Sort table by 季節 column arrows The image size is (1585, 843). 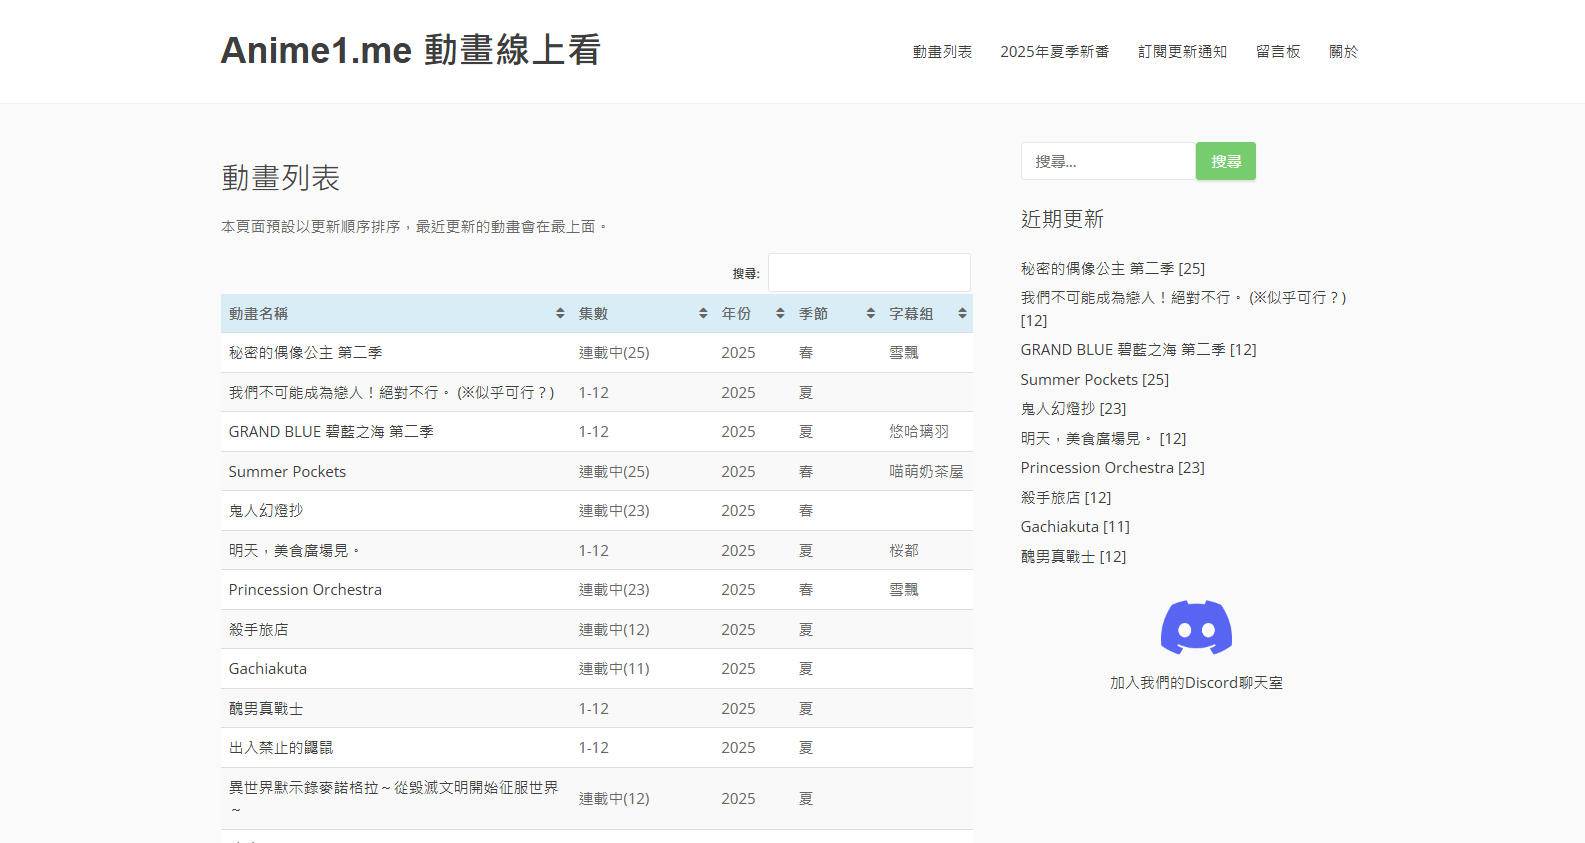(x=870, y=314)
